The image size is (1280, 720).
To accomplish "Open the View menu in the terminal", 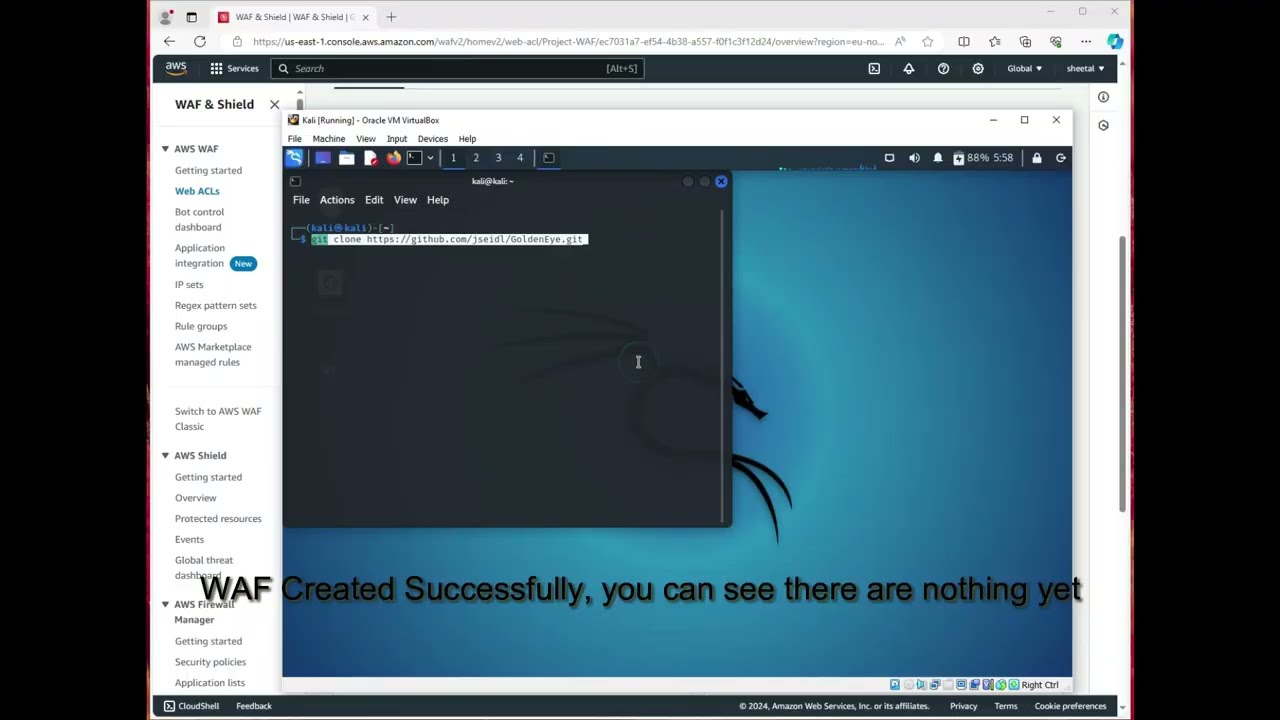I will 405,200.
